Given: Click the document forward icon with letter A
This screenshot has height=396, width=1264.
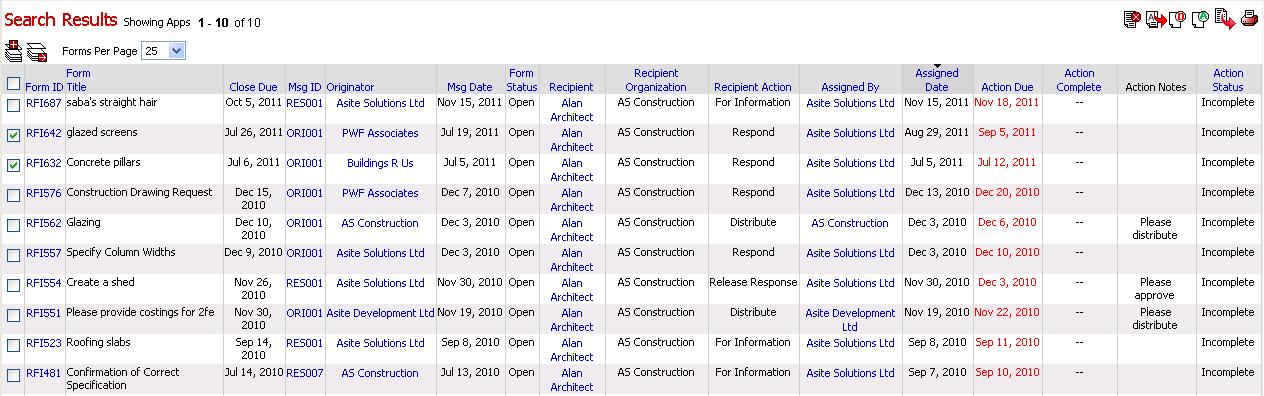Looking at the screenshot, I should [1156, 19].
